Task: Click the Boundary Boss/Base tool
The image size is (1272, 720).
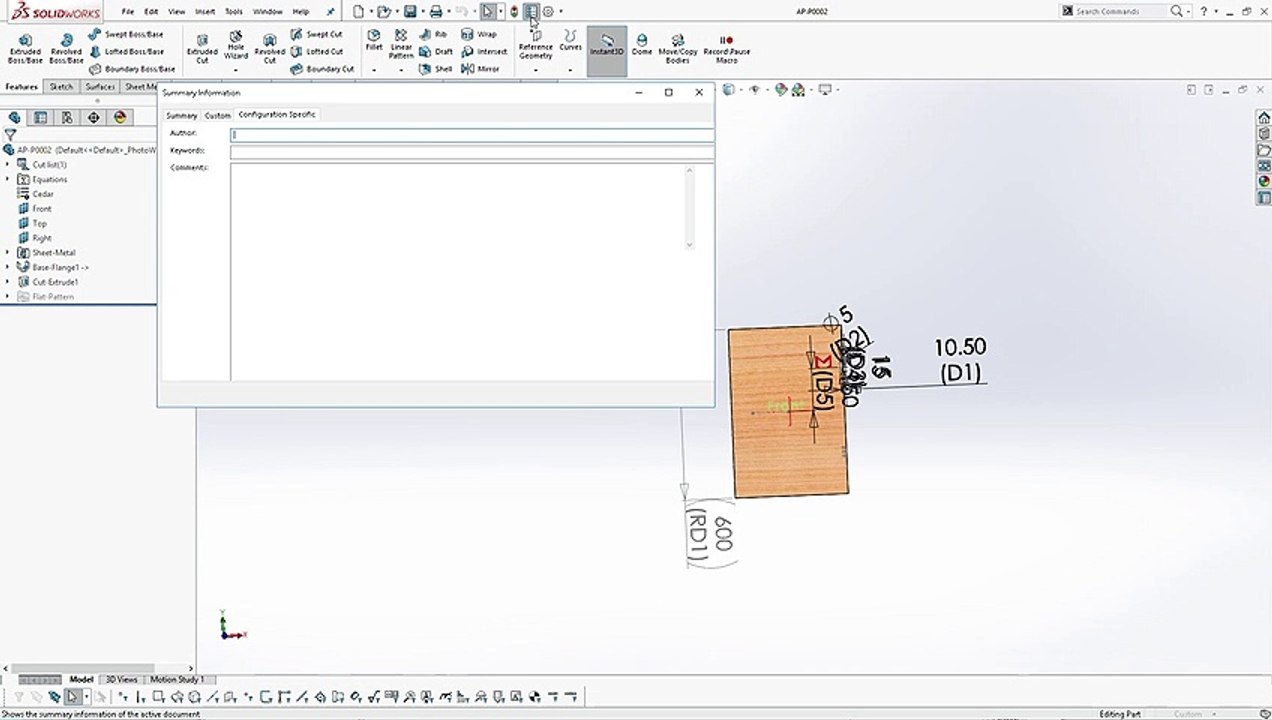Action: pos(132,69)
